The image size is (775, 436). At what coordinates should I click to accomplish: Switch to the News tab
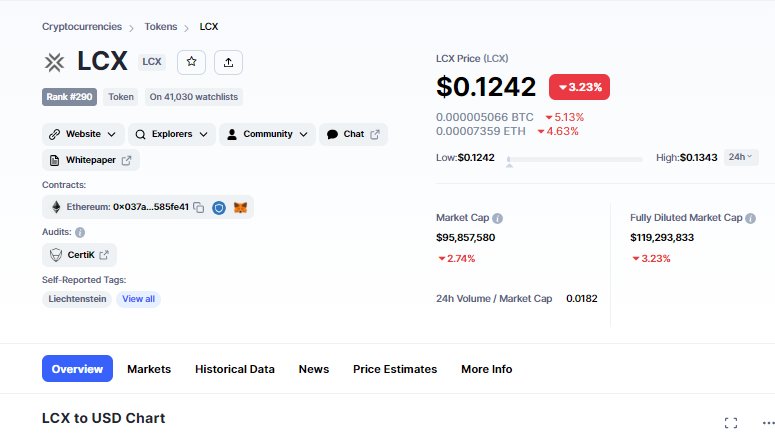click(x=314, y=369)
